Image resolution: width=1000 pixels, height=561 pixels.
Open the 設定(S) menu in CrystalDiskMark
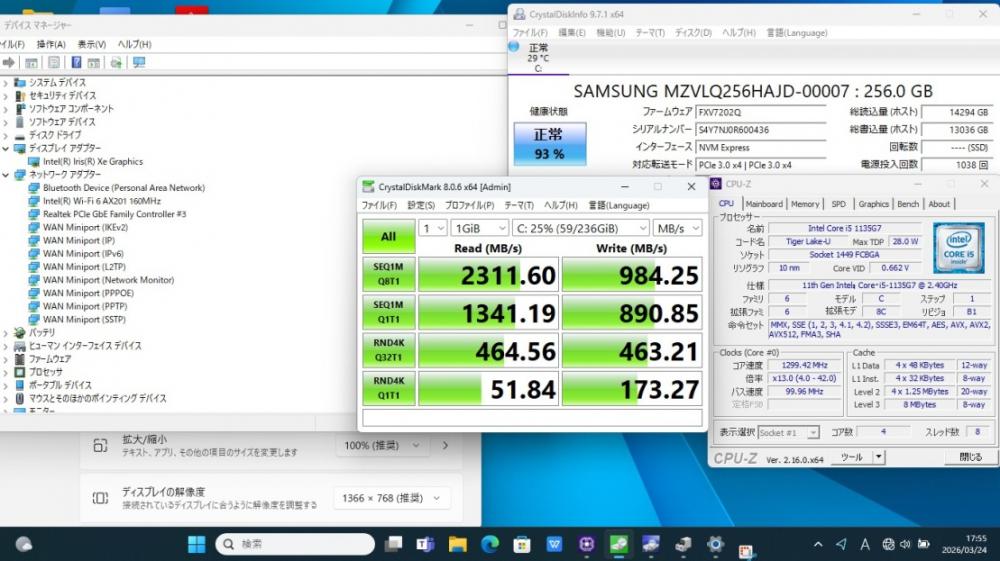tap(420, 205)
